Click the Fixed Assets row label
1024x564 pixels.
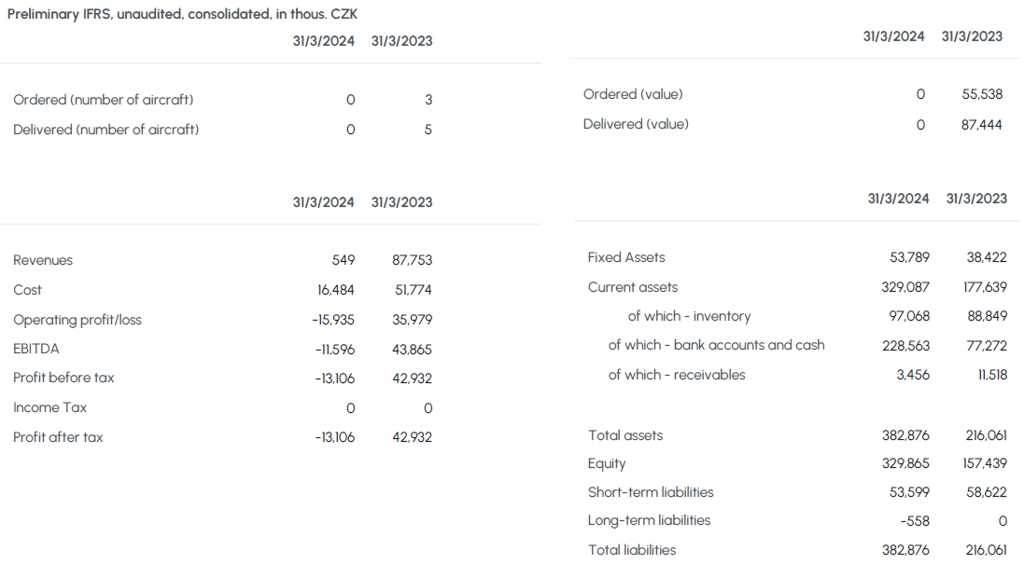coord(626,257)
